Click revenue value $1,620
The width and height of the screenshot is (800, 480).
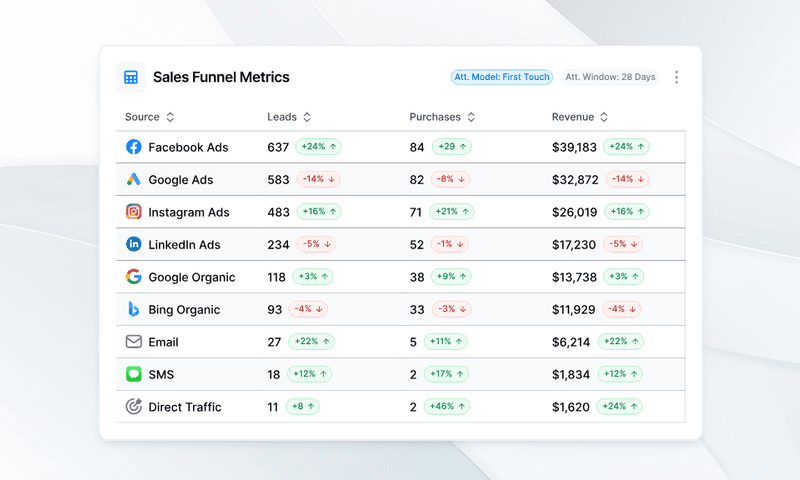(570, 407)
